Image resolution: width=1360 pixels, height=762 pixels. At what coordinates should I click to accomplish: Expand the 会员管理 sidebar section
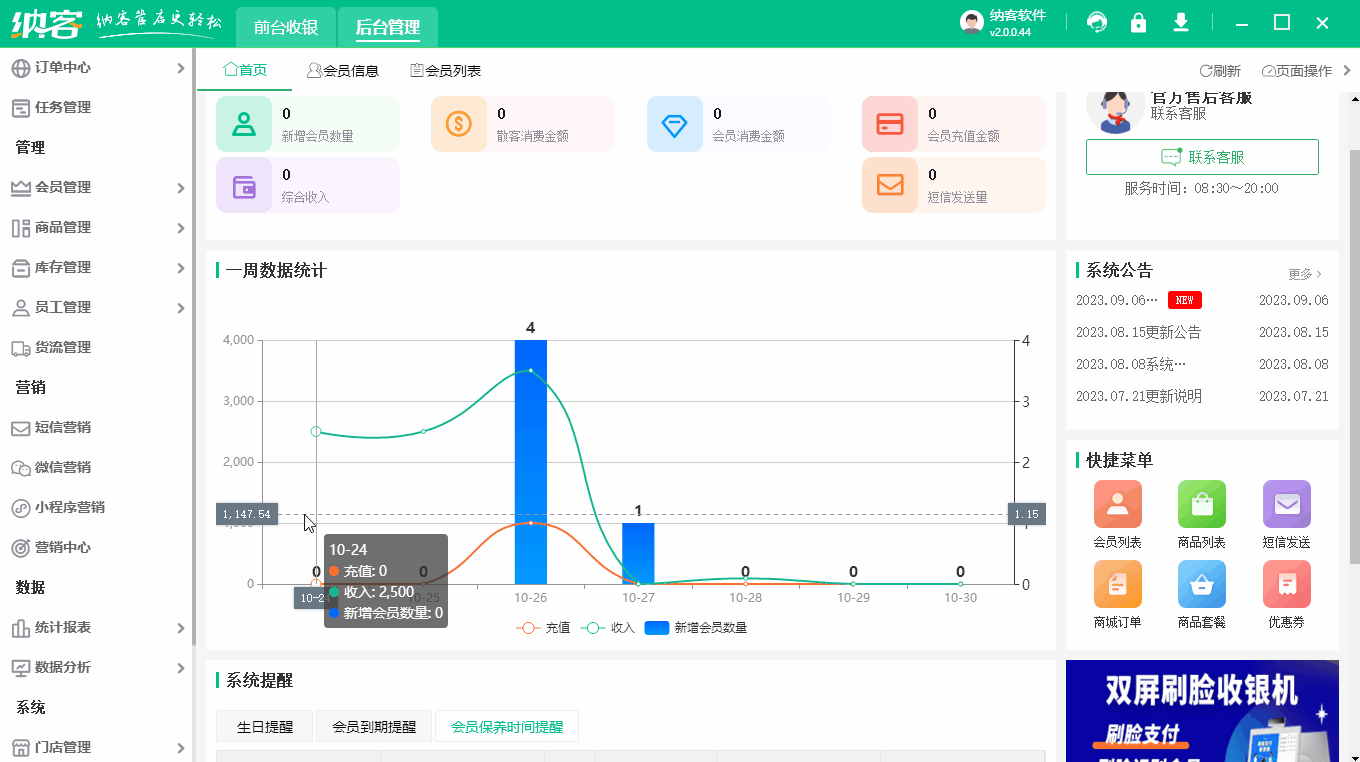click(60, 187)
